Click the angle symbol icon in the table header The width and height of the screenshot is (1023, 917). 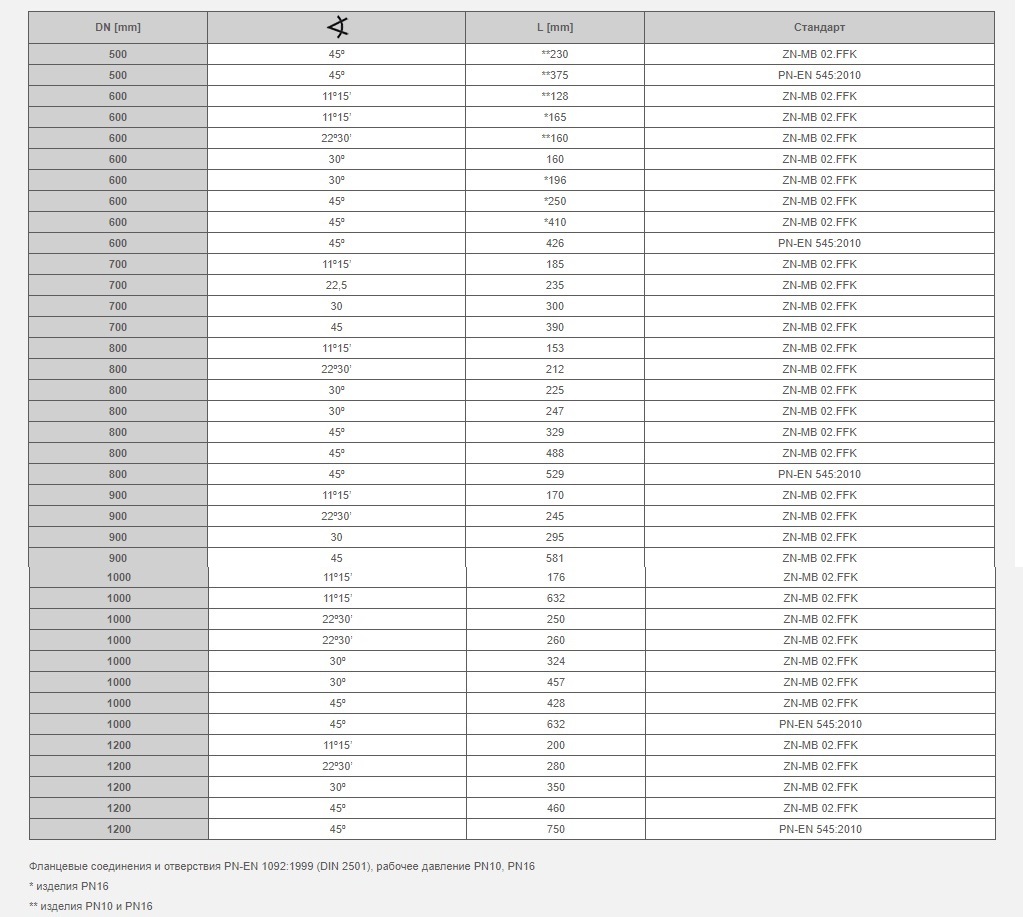(337, 27)
